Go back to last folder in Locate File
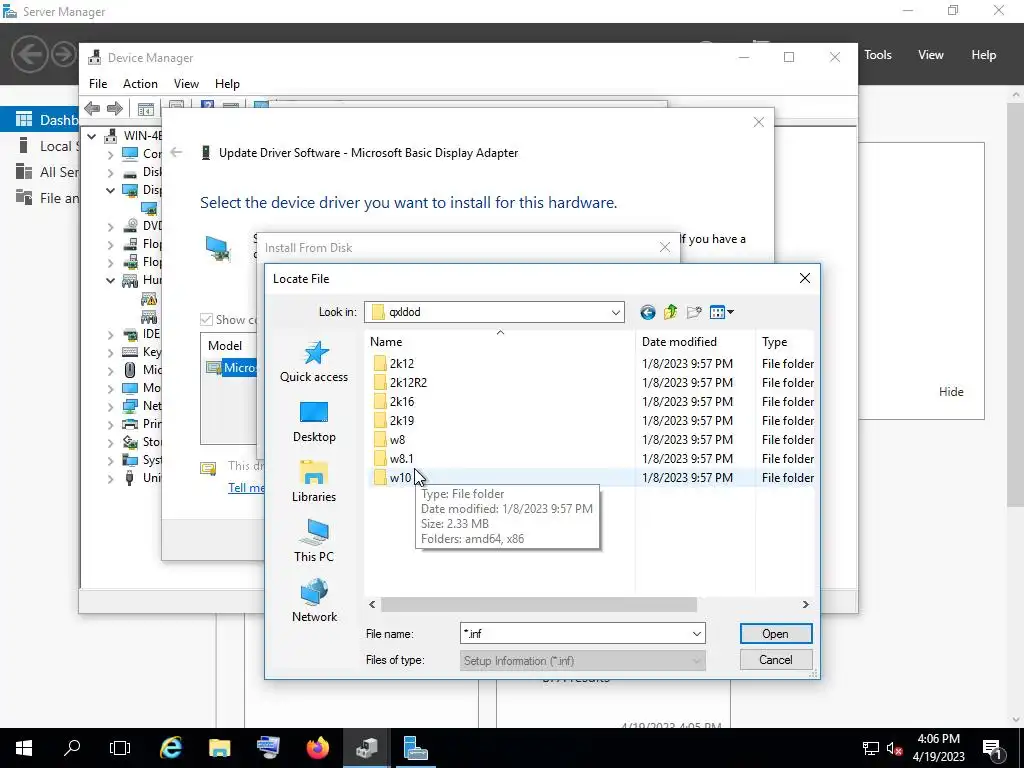Viewport: 1024px width, 768px height. (647, 312)
